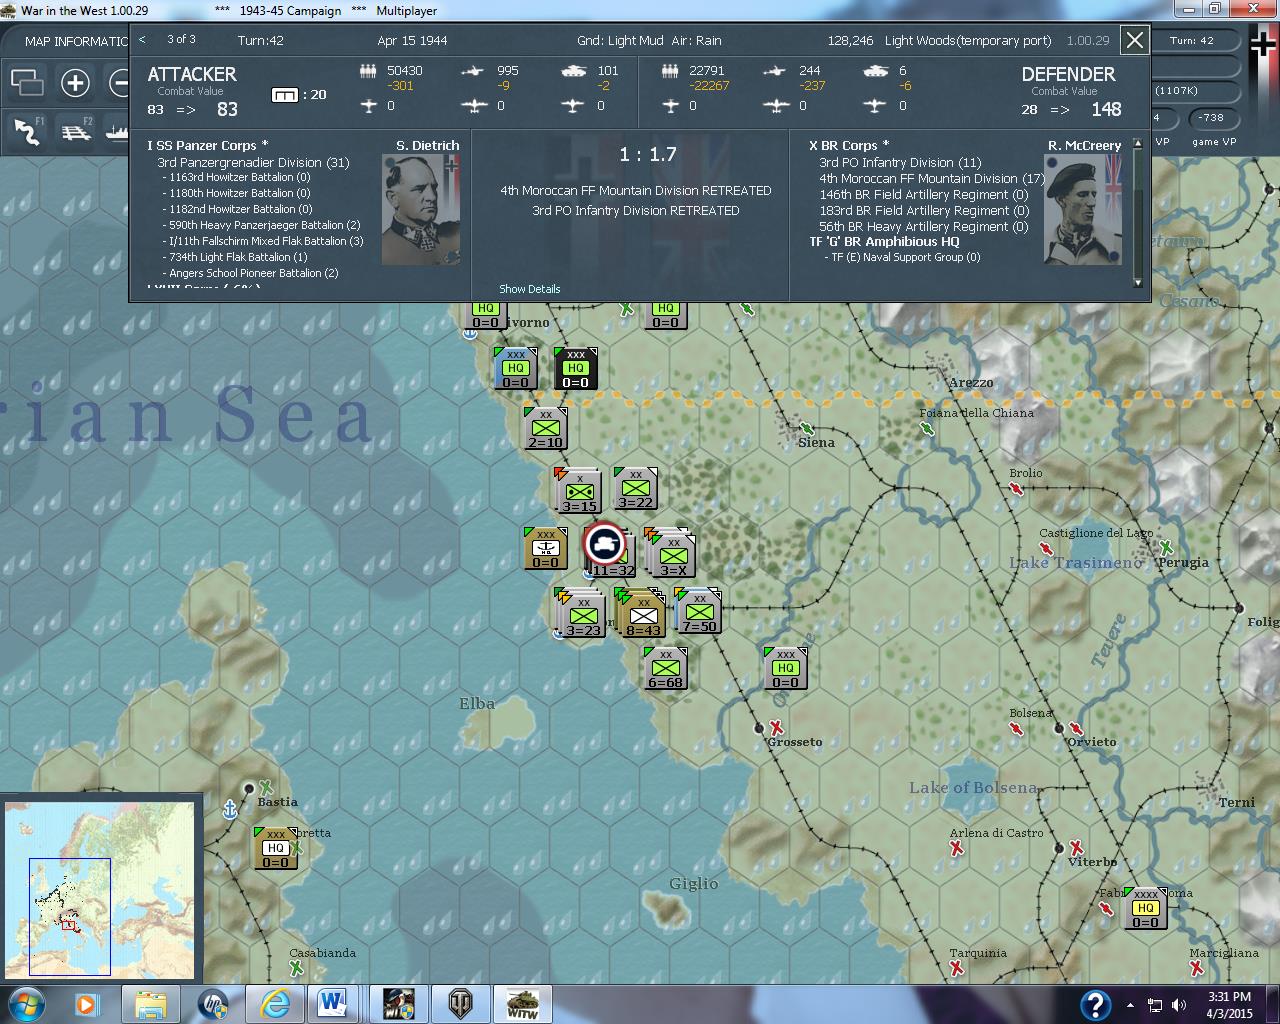
Task: Open Word from the taskbar
Action: 332,1003
